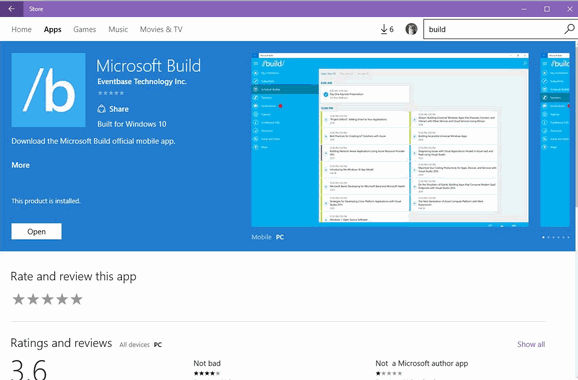This screenshot has width=578, height=380.
Task: Go back with the Store back arrow
Action: (x=11, y=9)
